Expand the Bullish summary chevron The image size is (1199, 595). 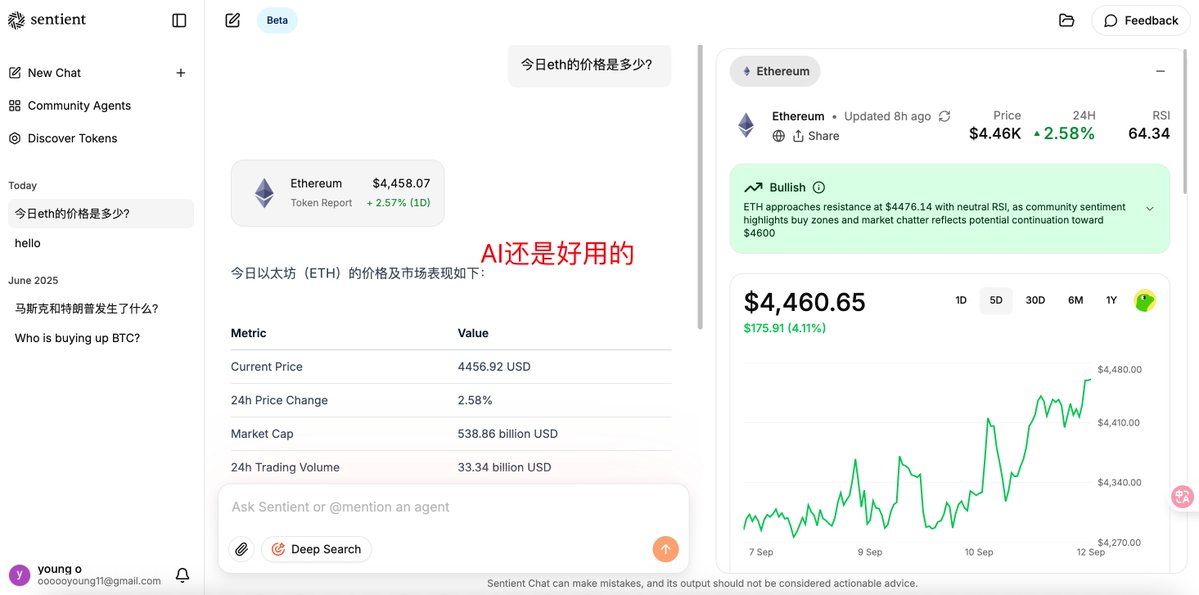point(1149,208)
